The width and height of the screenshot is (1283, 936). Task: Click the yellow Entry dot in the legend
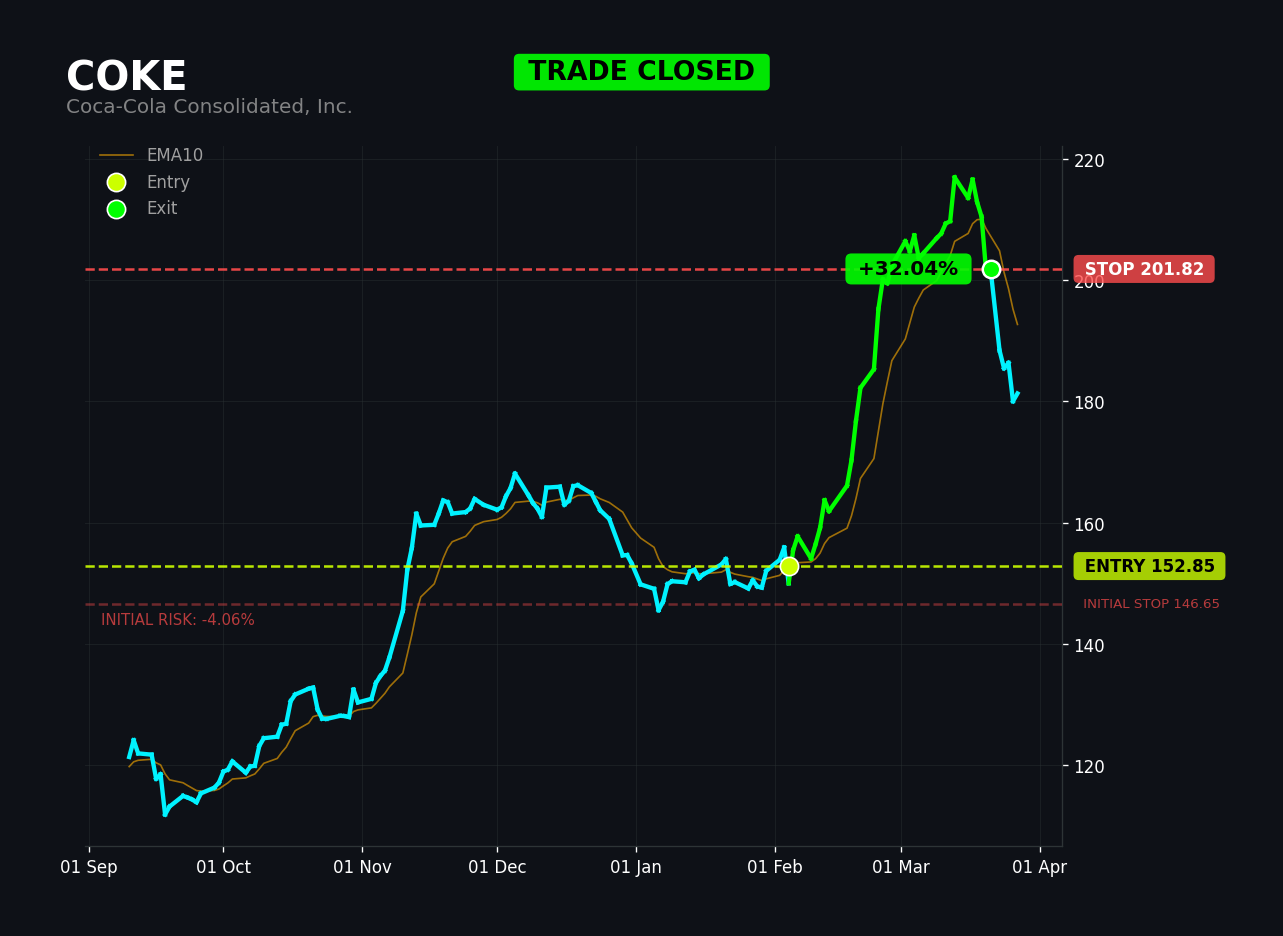116,182
